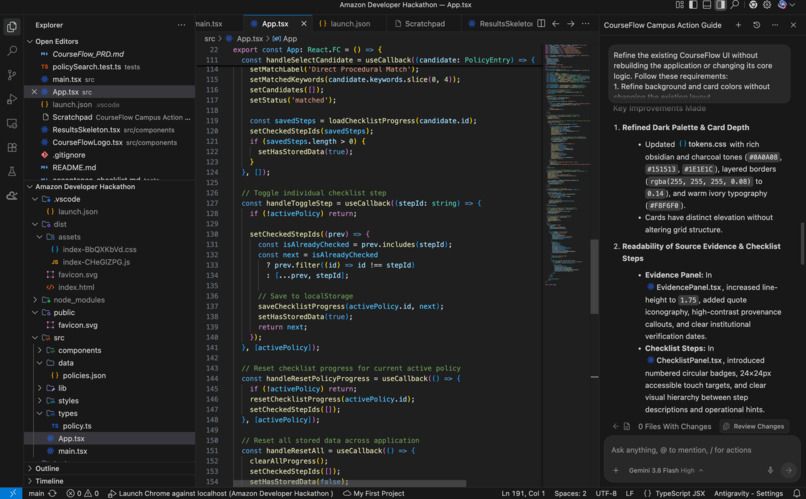The image size is (806, 499).
Task: Click split editor icon in tab bar
Action: click(x=541, y=24)
